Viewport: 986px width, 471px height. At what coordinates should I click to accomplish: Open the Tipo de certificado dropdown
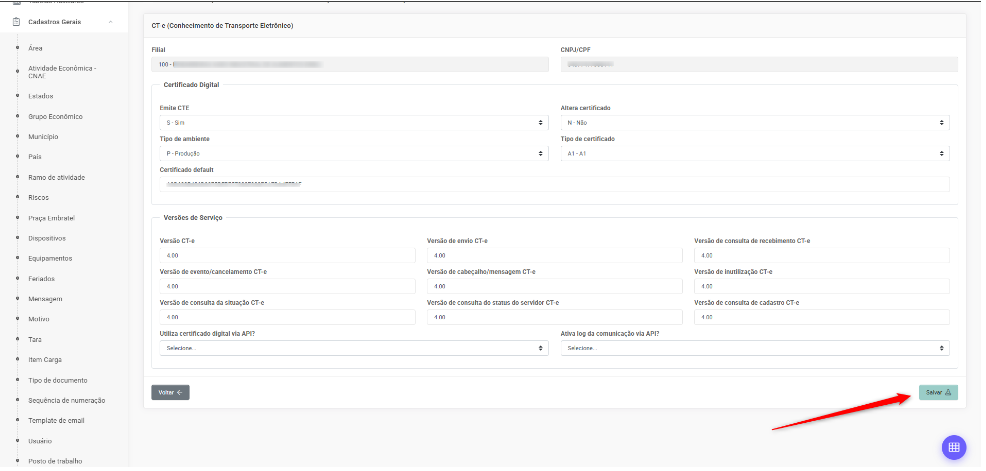[755, 154]
